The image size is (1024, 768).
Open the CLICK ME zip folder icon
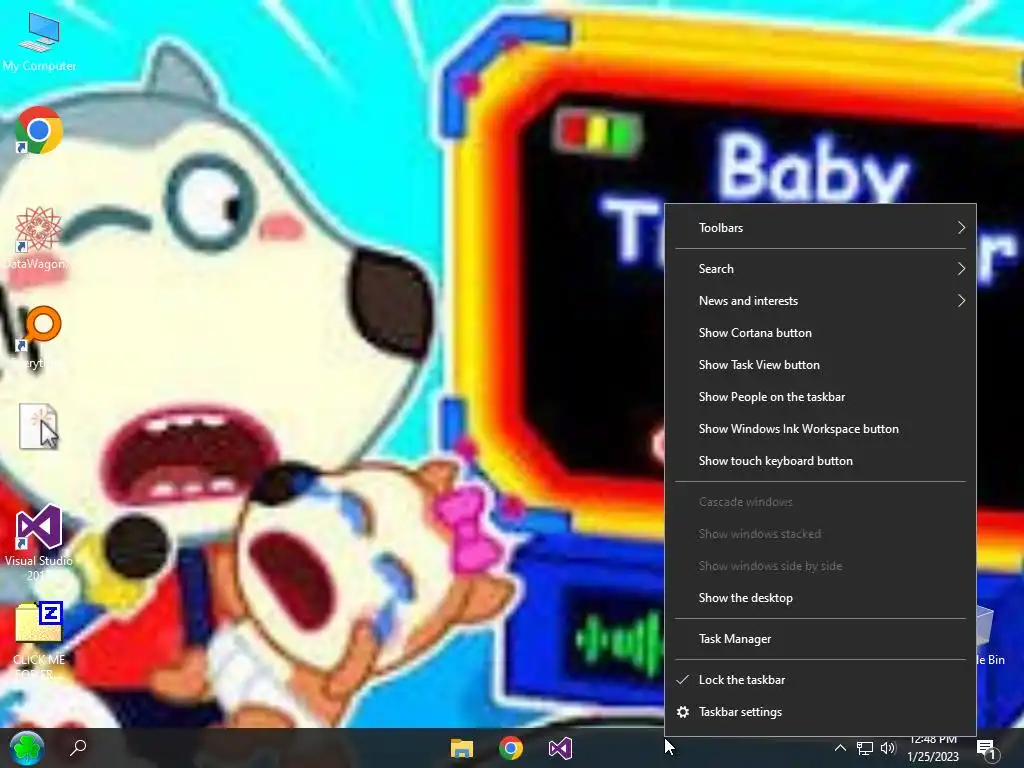coord(39,637)
